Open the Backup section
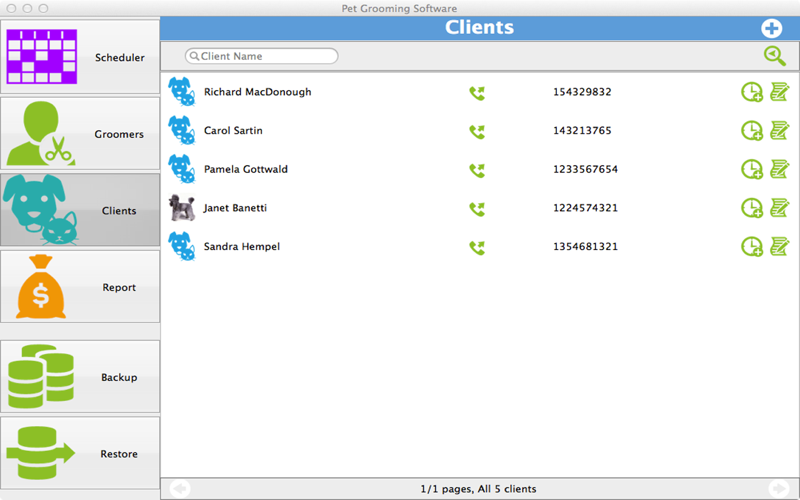Screen dimensions: 800x500 pyautogui.click(x=80, y=377)
